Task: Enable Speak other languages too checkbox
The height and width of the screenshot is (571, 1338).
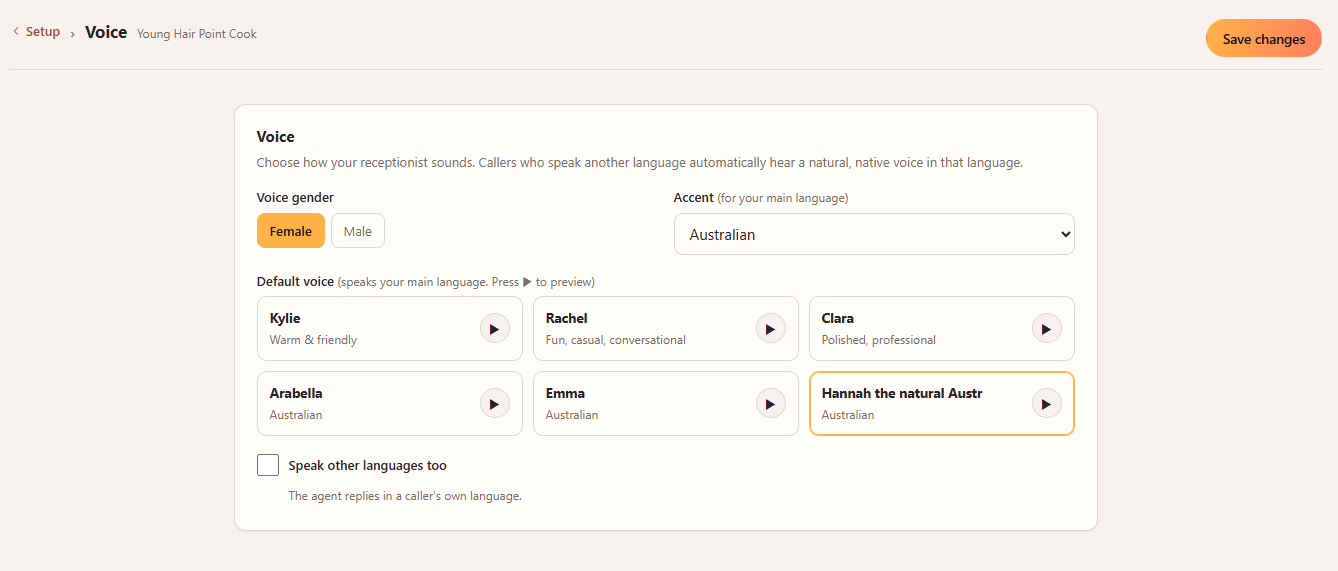Action: point(268,465)
